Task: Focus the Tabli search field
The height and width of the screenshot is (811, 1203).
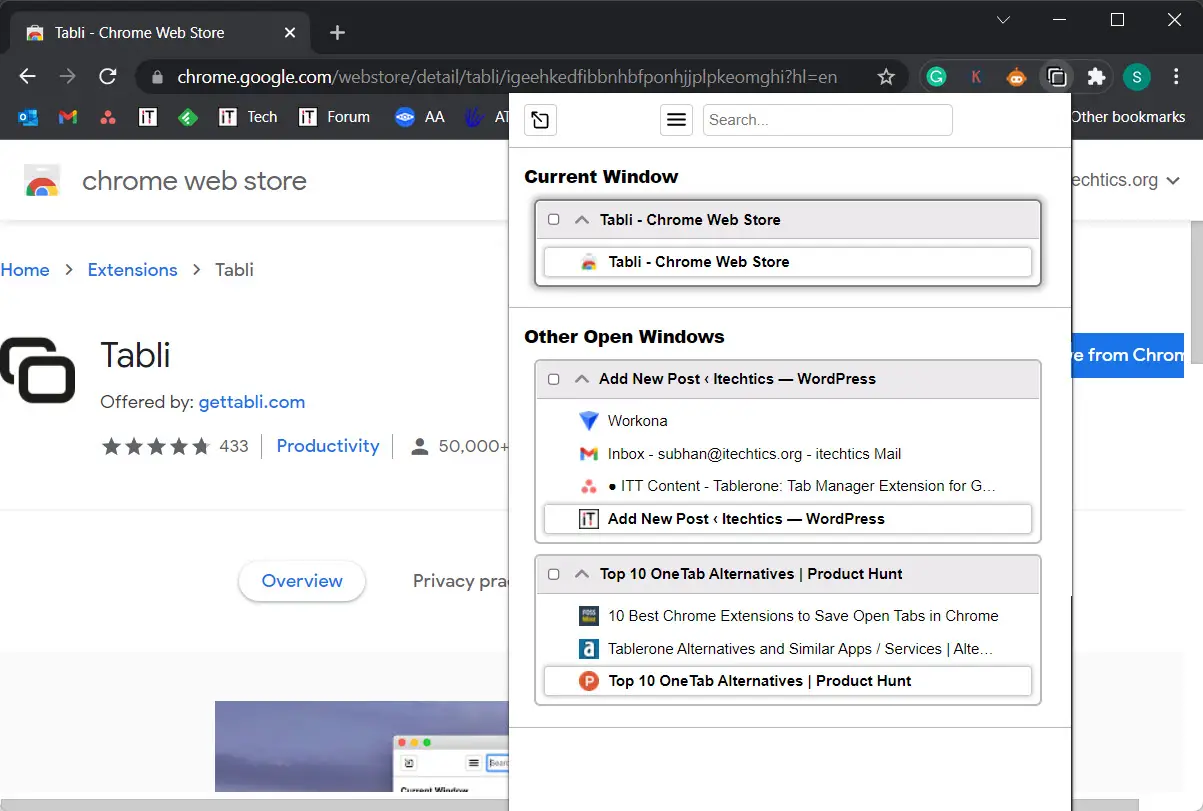Action: 828,120
